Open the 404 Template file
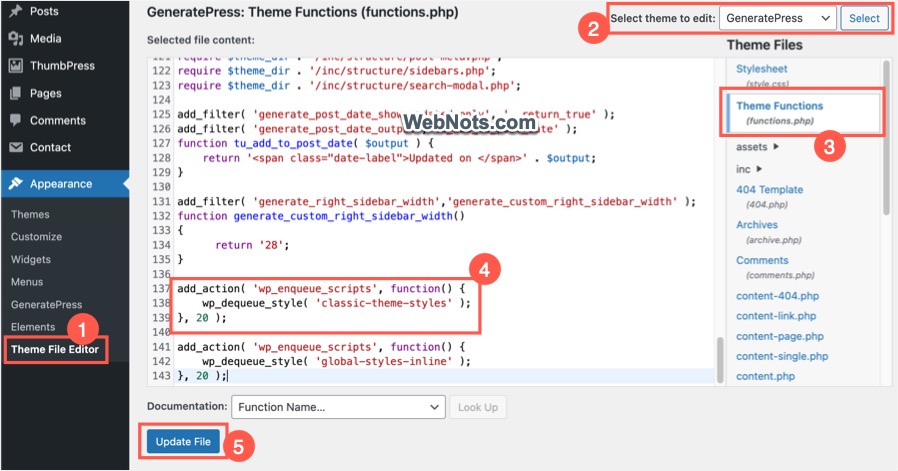 tap(769, 190)
